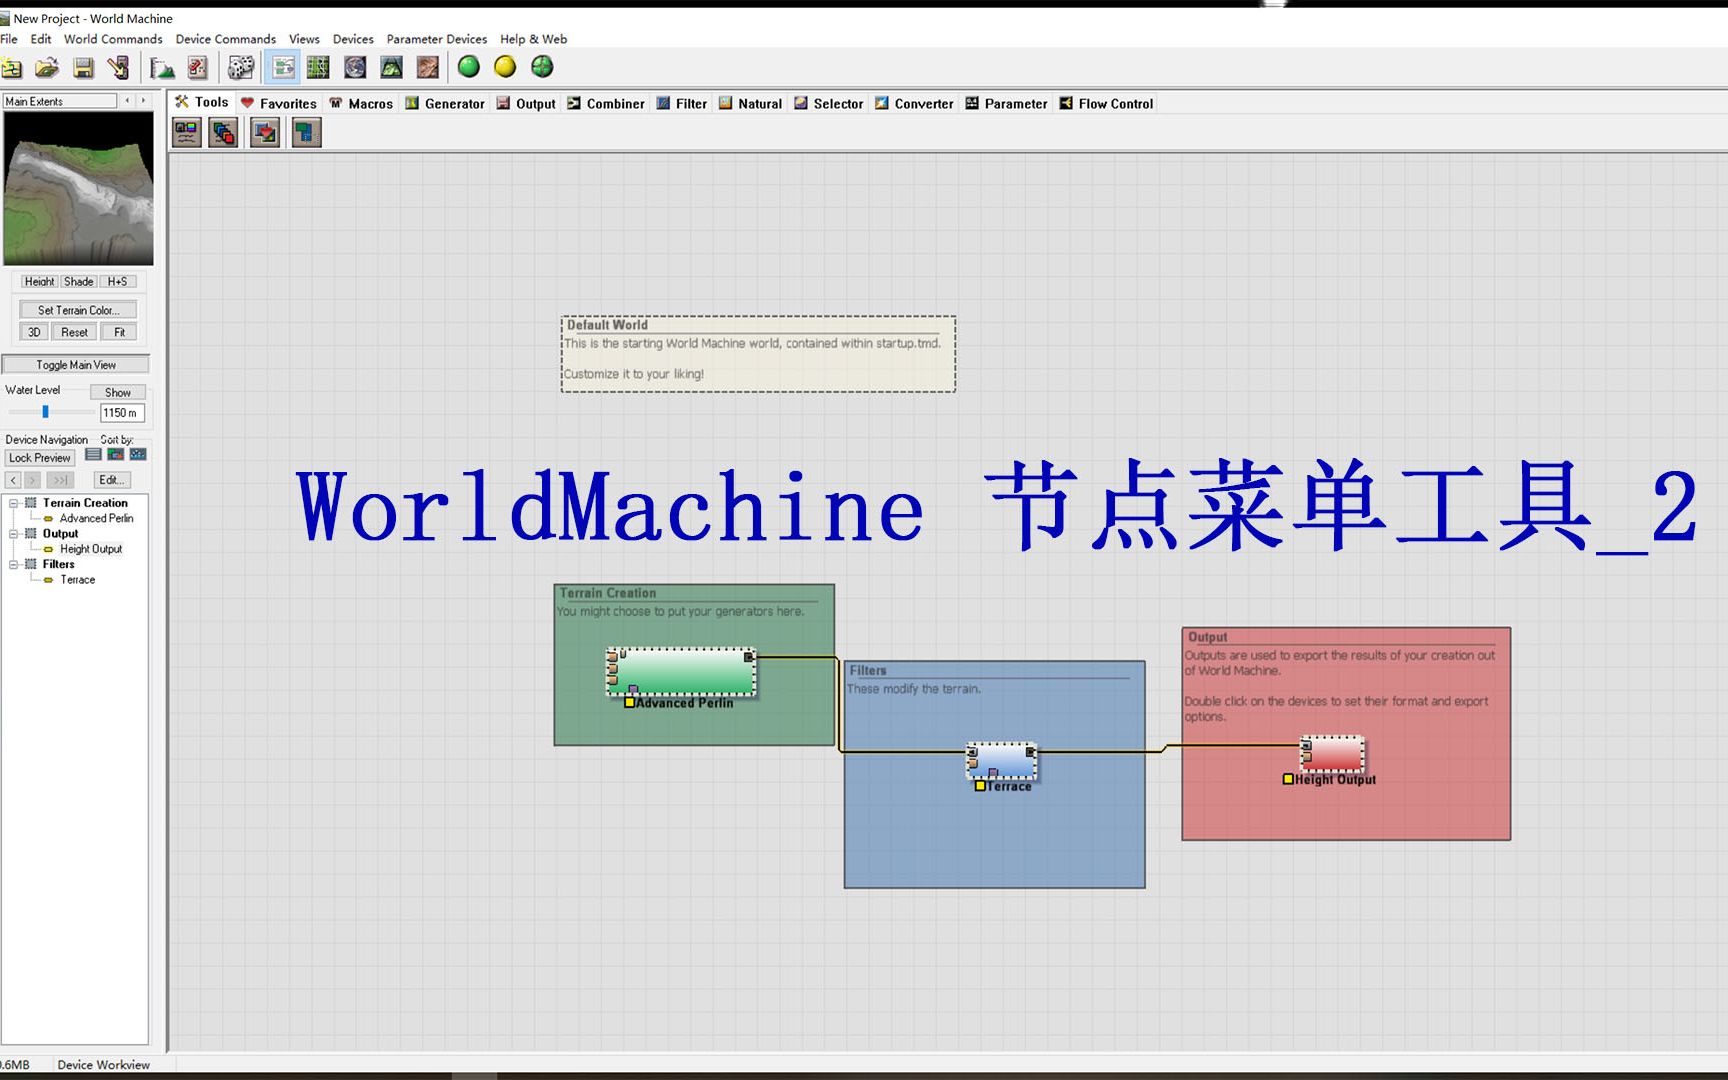This screenshot has width=1728, height=1080.
Task: Save the current world file
Action: [84, 68]
